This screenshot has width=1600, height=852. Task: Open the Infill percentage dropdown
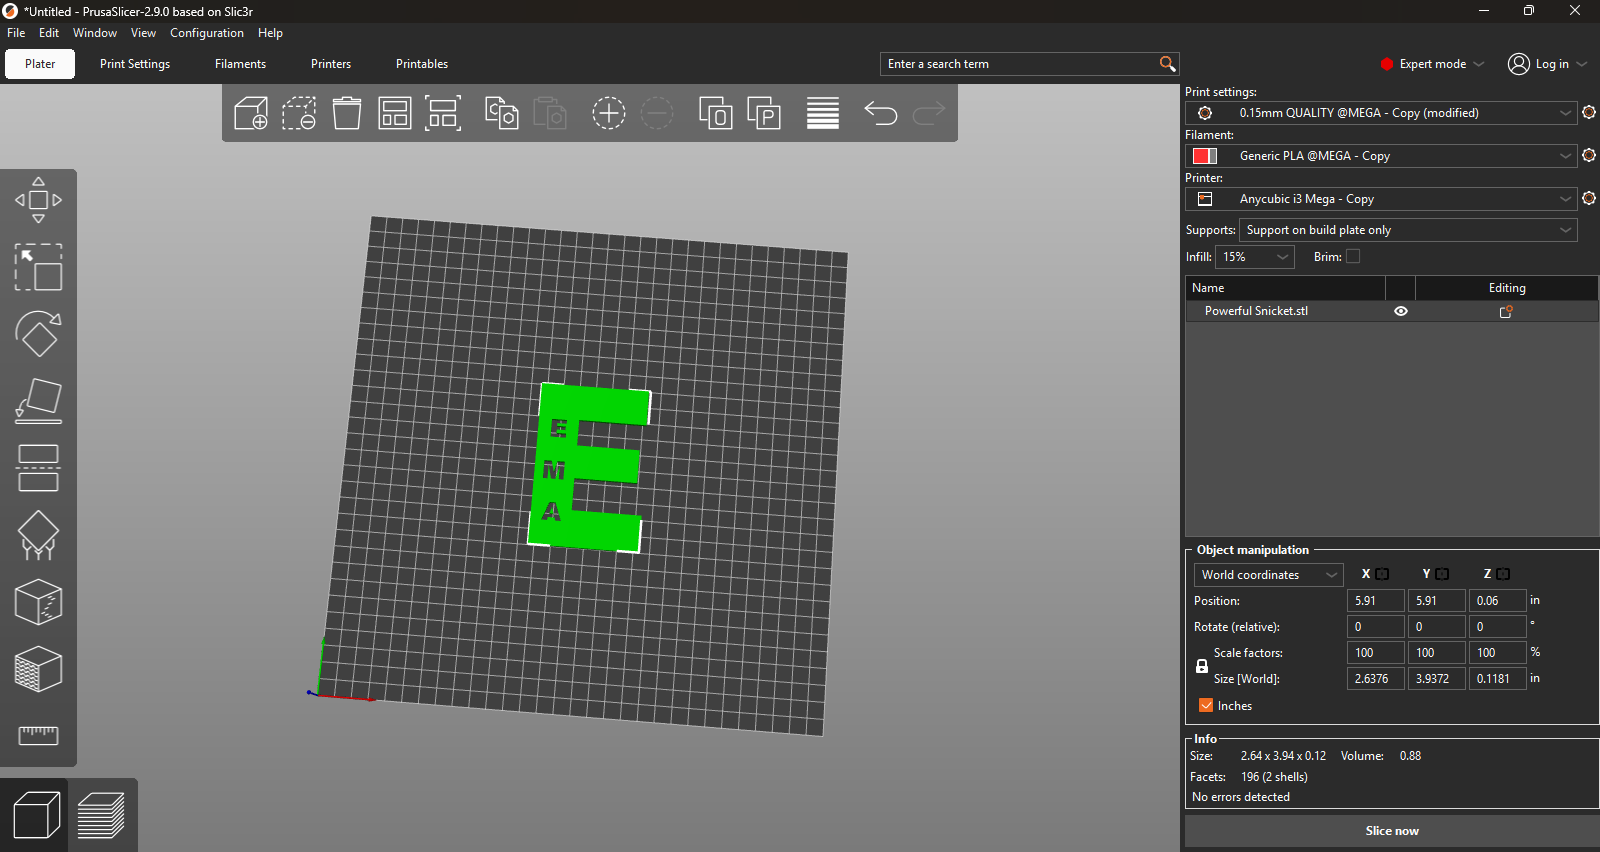[1255, 257]
